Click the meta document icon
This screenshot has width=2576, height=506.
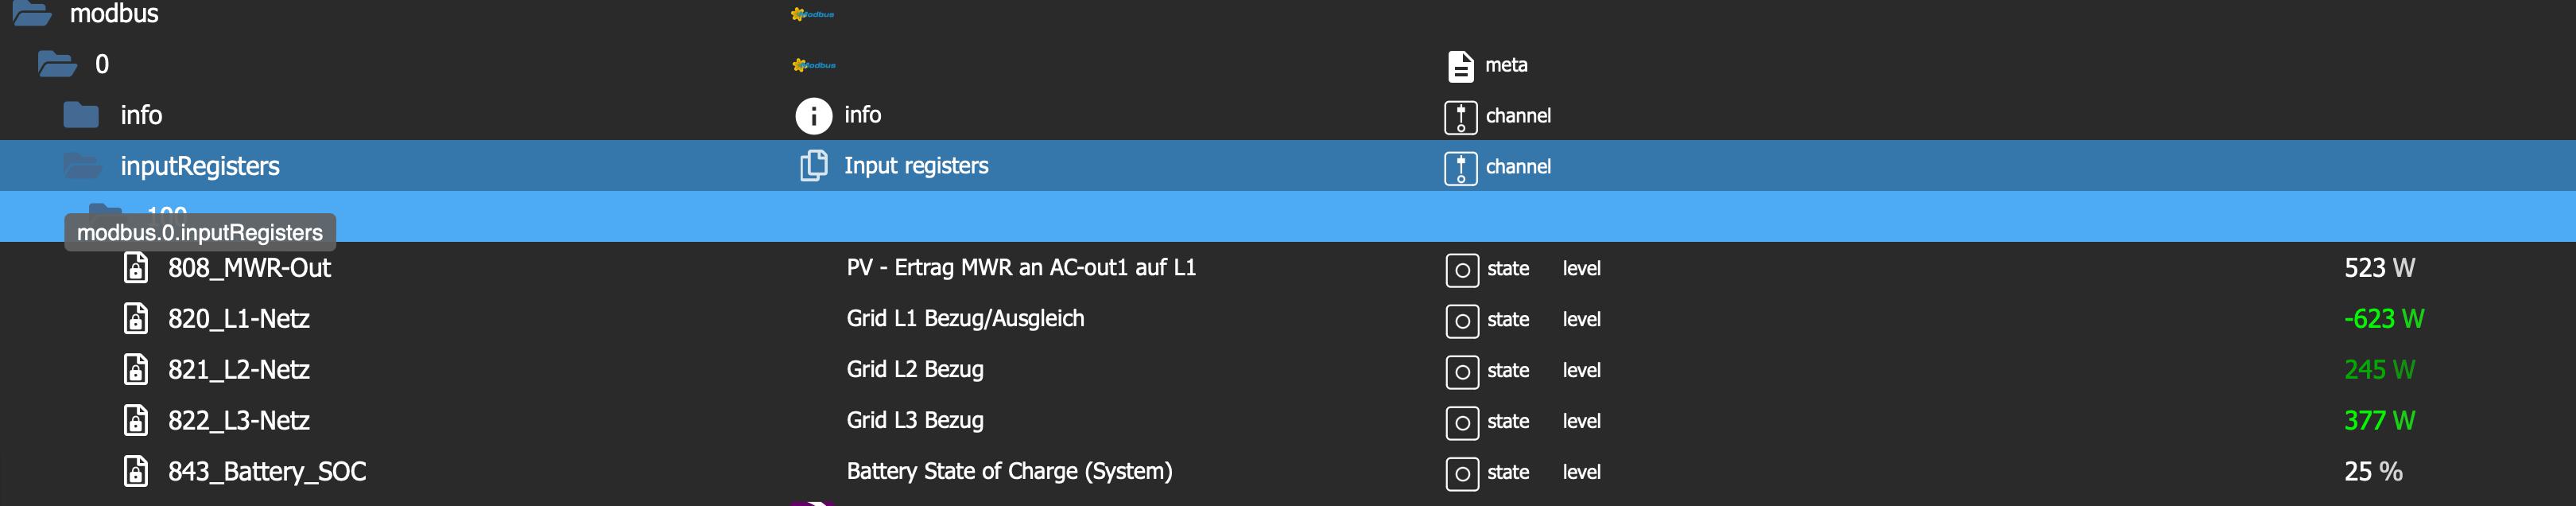tap(1460, 66)
